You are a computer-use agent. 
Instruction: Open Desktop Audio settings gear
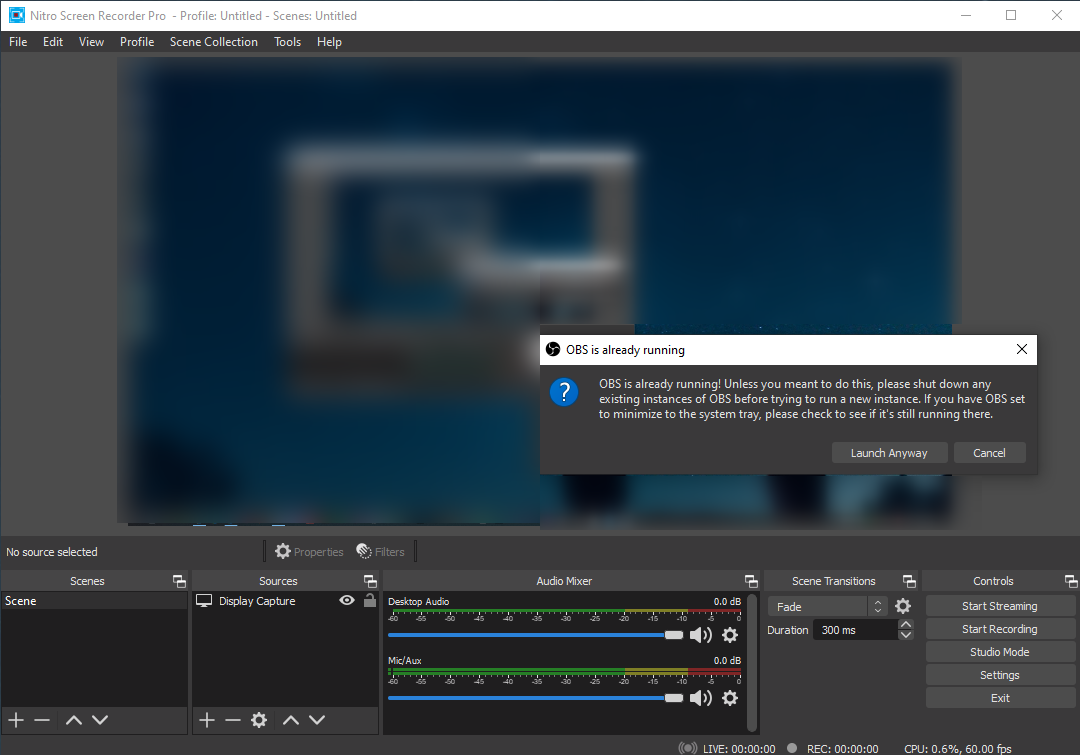click(x=730, y=634)
